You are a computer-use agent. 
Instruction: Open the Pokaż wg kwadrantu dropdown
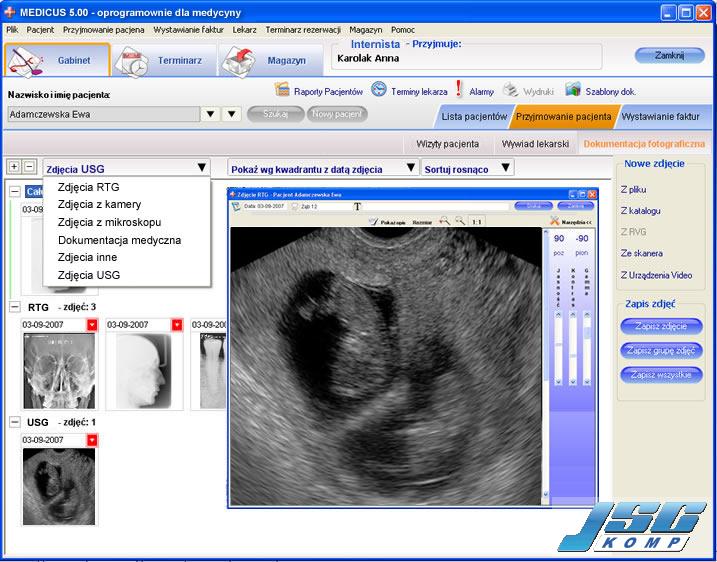pos(323,168)
